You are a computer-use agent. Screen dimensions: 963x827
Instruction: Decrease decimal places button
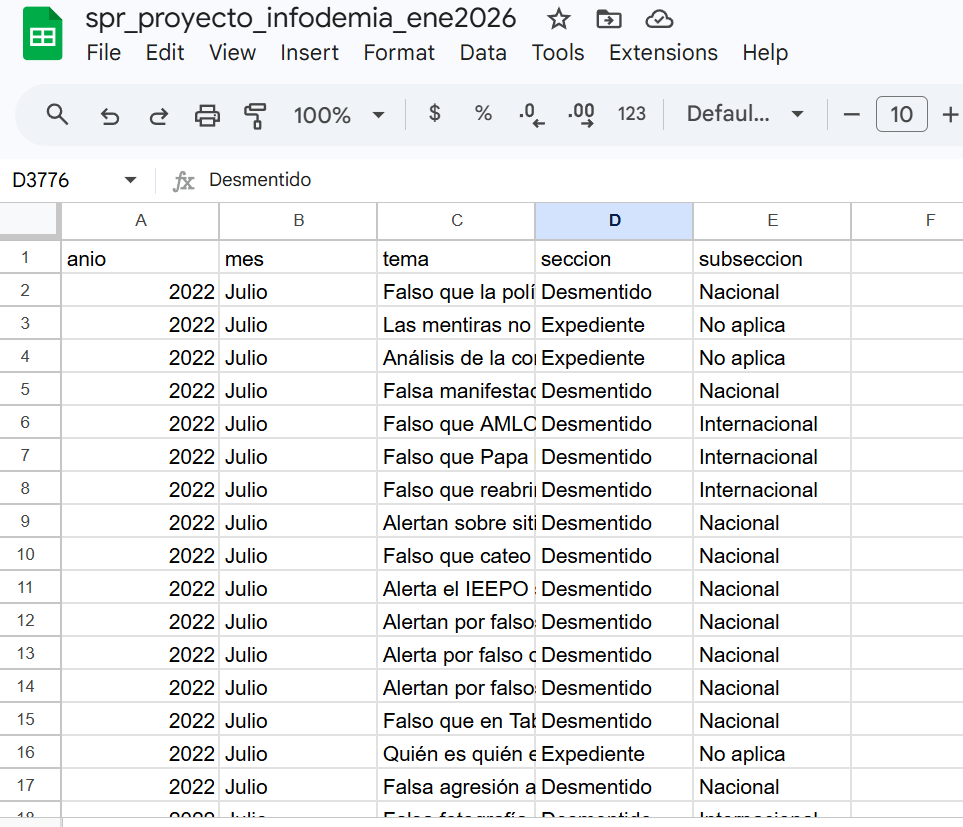[531, 115]
